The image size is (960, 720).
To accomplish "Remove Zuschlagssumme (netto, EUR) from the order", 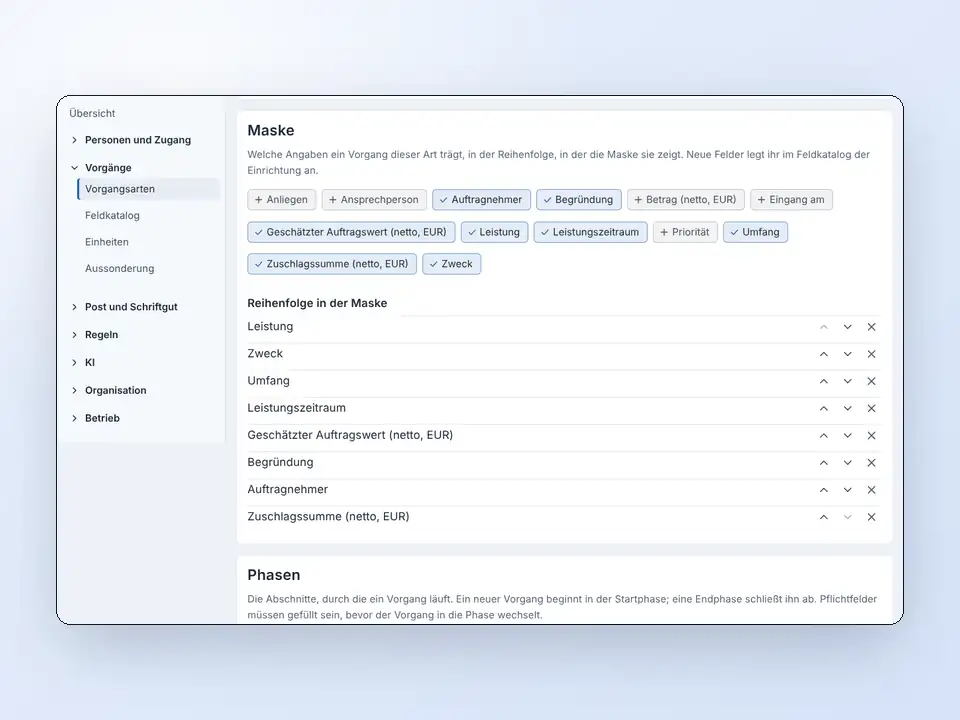I will point(871,517).
